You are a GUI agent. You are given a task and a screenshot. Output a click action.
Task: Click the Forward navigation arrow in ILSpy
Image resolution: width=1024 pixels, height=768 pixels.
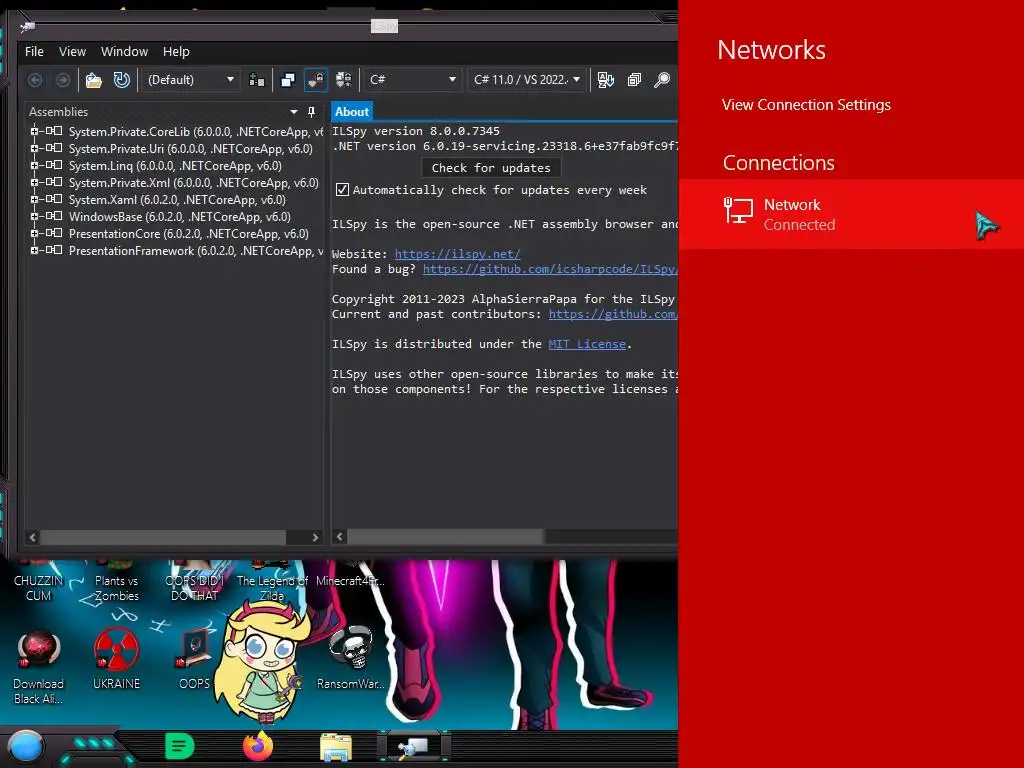[x=63, y=80]
